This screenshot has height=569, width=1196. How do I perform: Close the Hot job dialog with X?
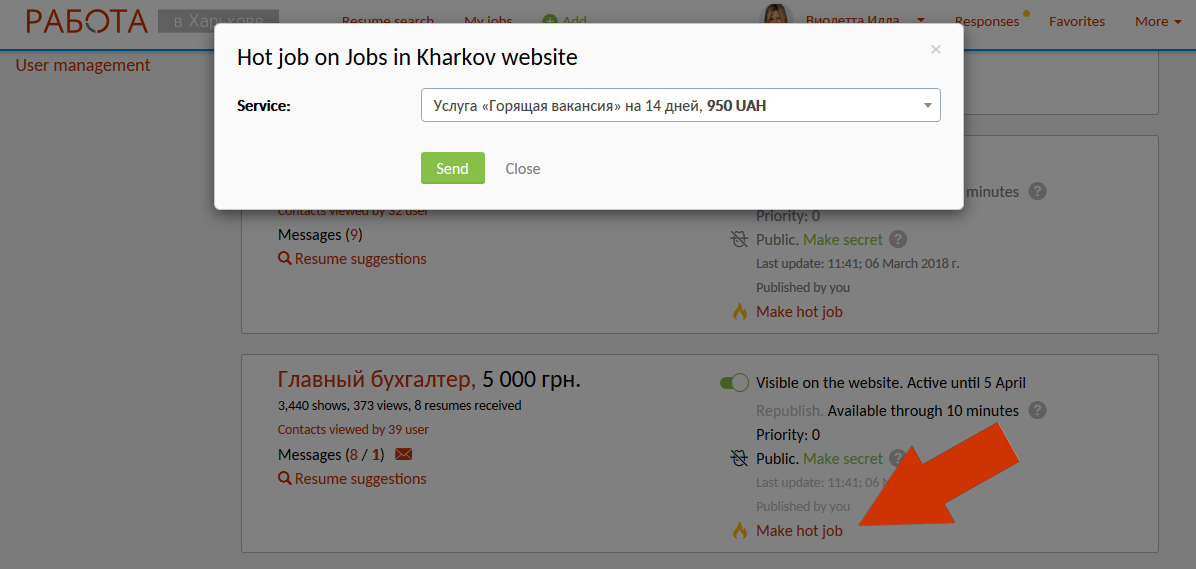click(935, 49)
